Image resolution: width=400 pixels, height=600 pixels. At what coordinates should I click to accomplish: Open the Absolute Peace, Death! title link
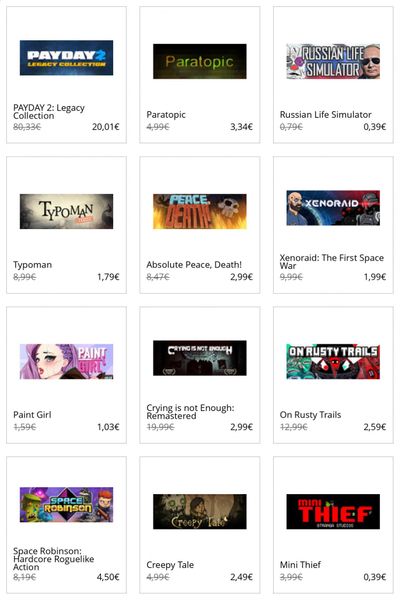[x=194, y=265]
